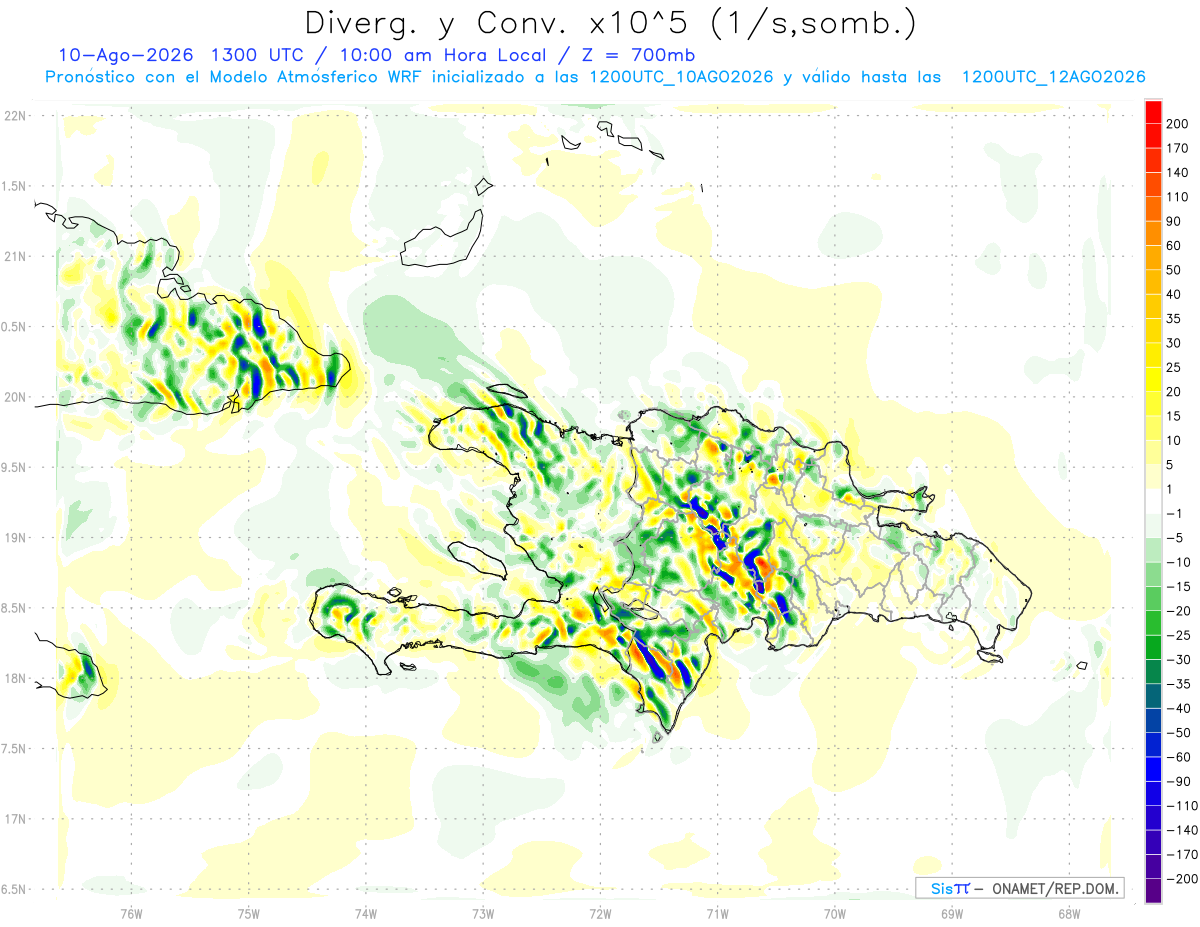The height and width of the screenshot is (927, 1200).
Task: Click the '72W' longitude label
Action: pyautogui.click(x=600, y=913)
